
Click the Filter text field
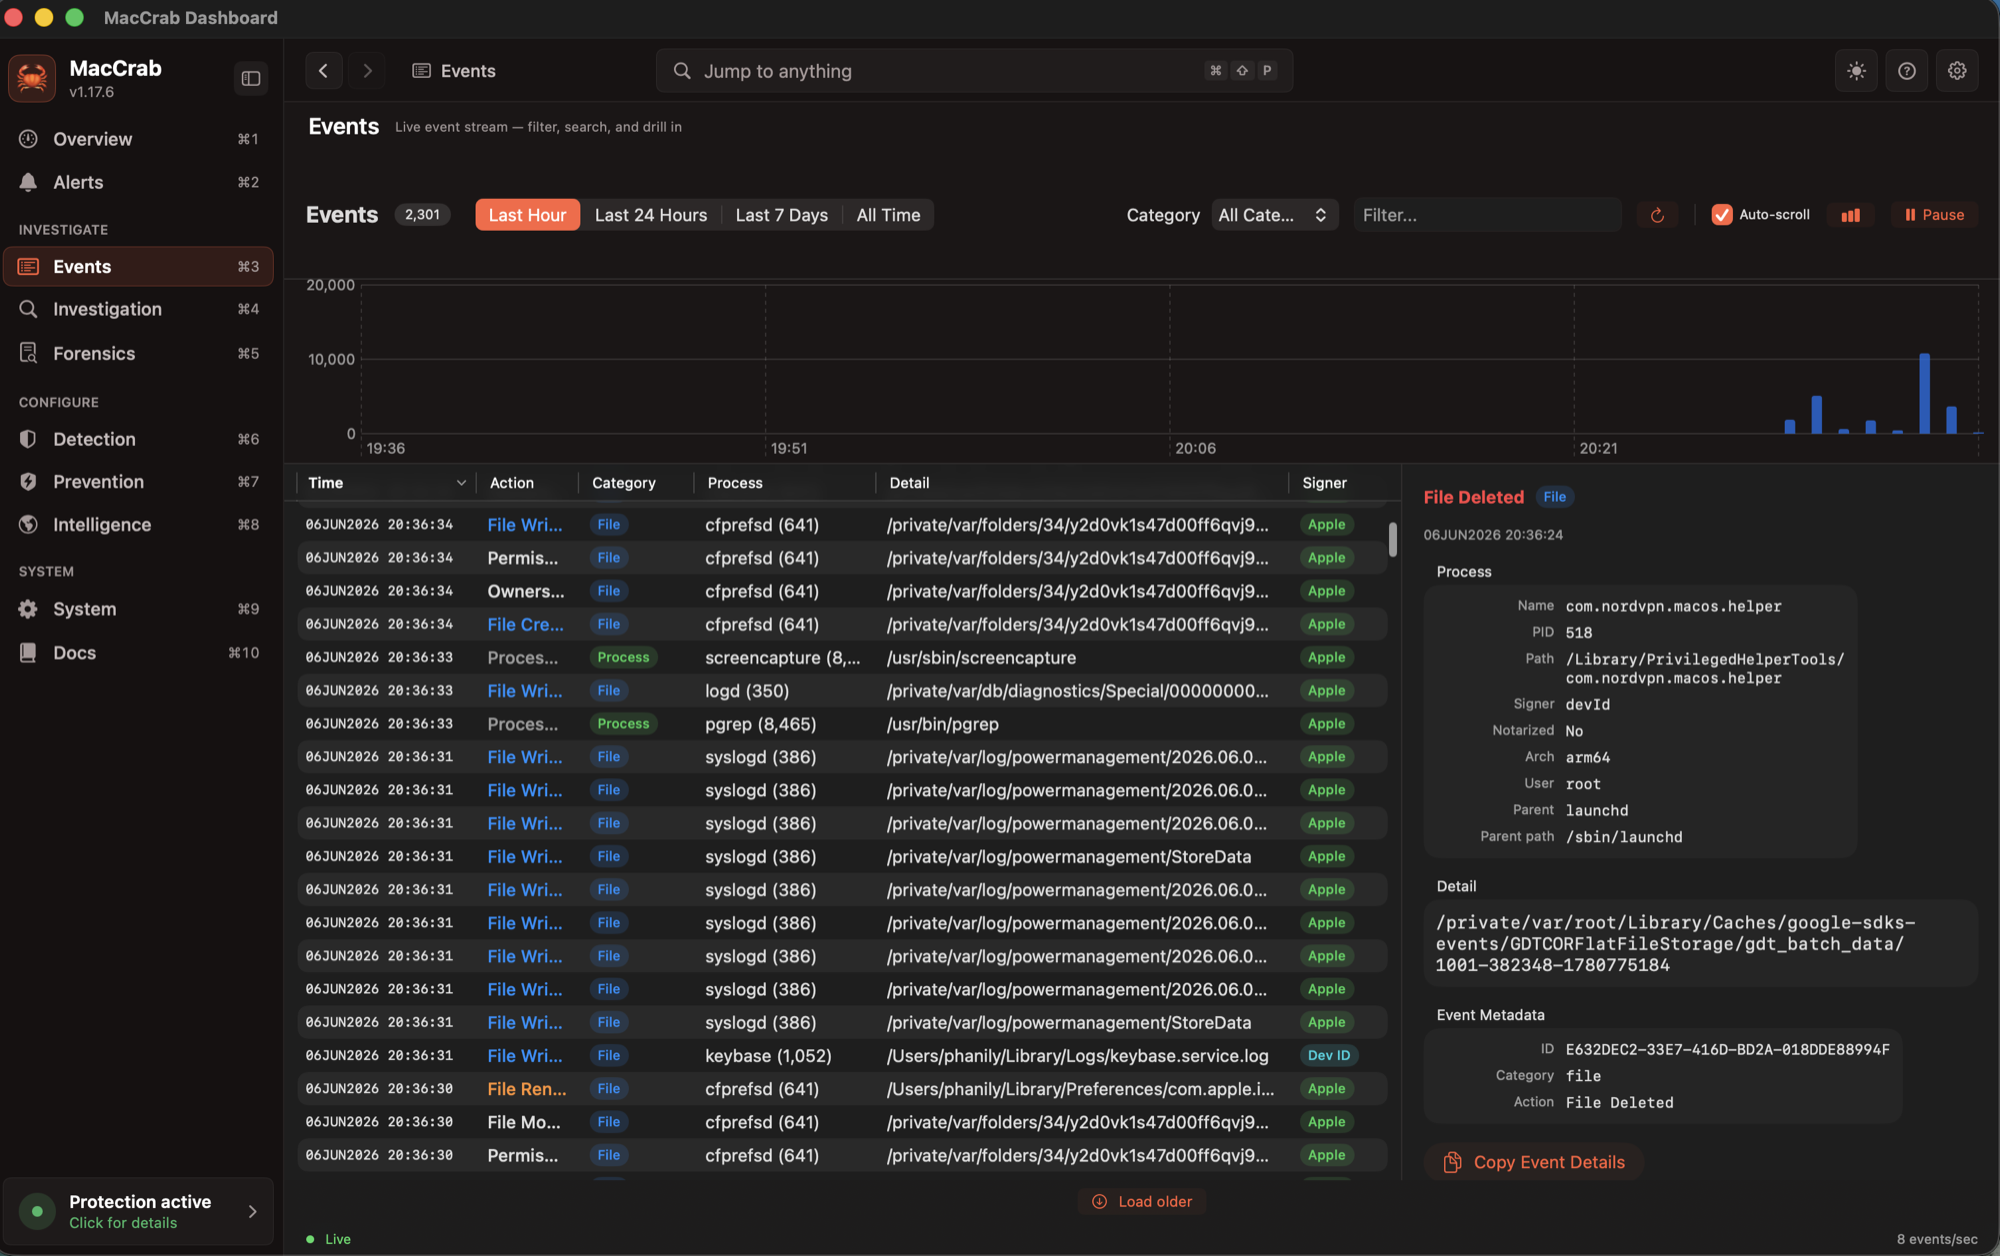pyautogui.click(x=1487, y=215)
